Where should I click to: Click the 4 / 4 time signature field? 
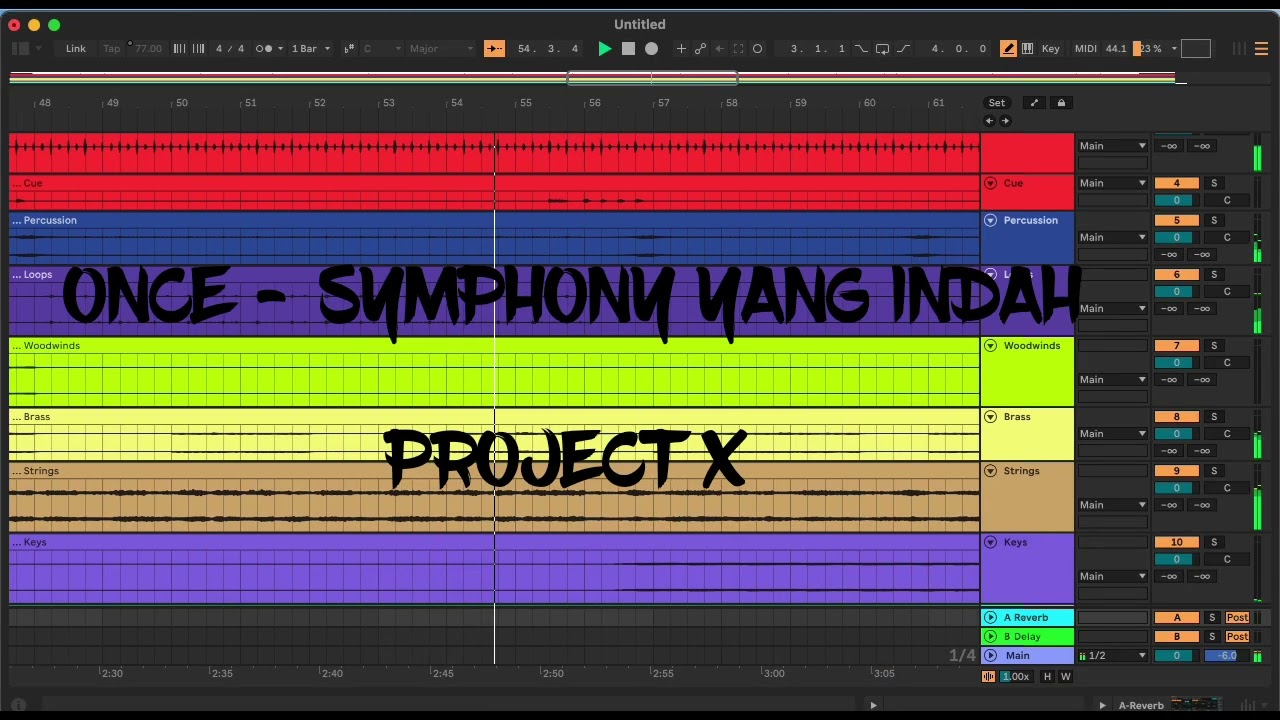230,48
